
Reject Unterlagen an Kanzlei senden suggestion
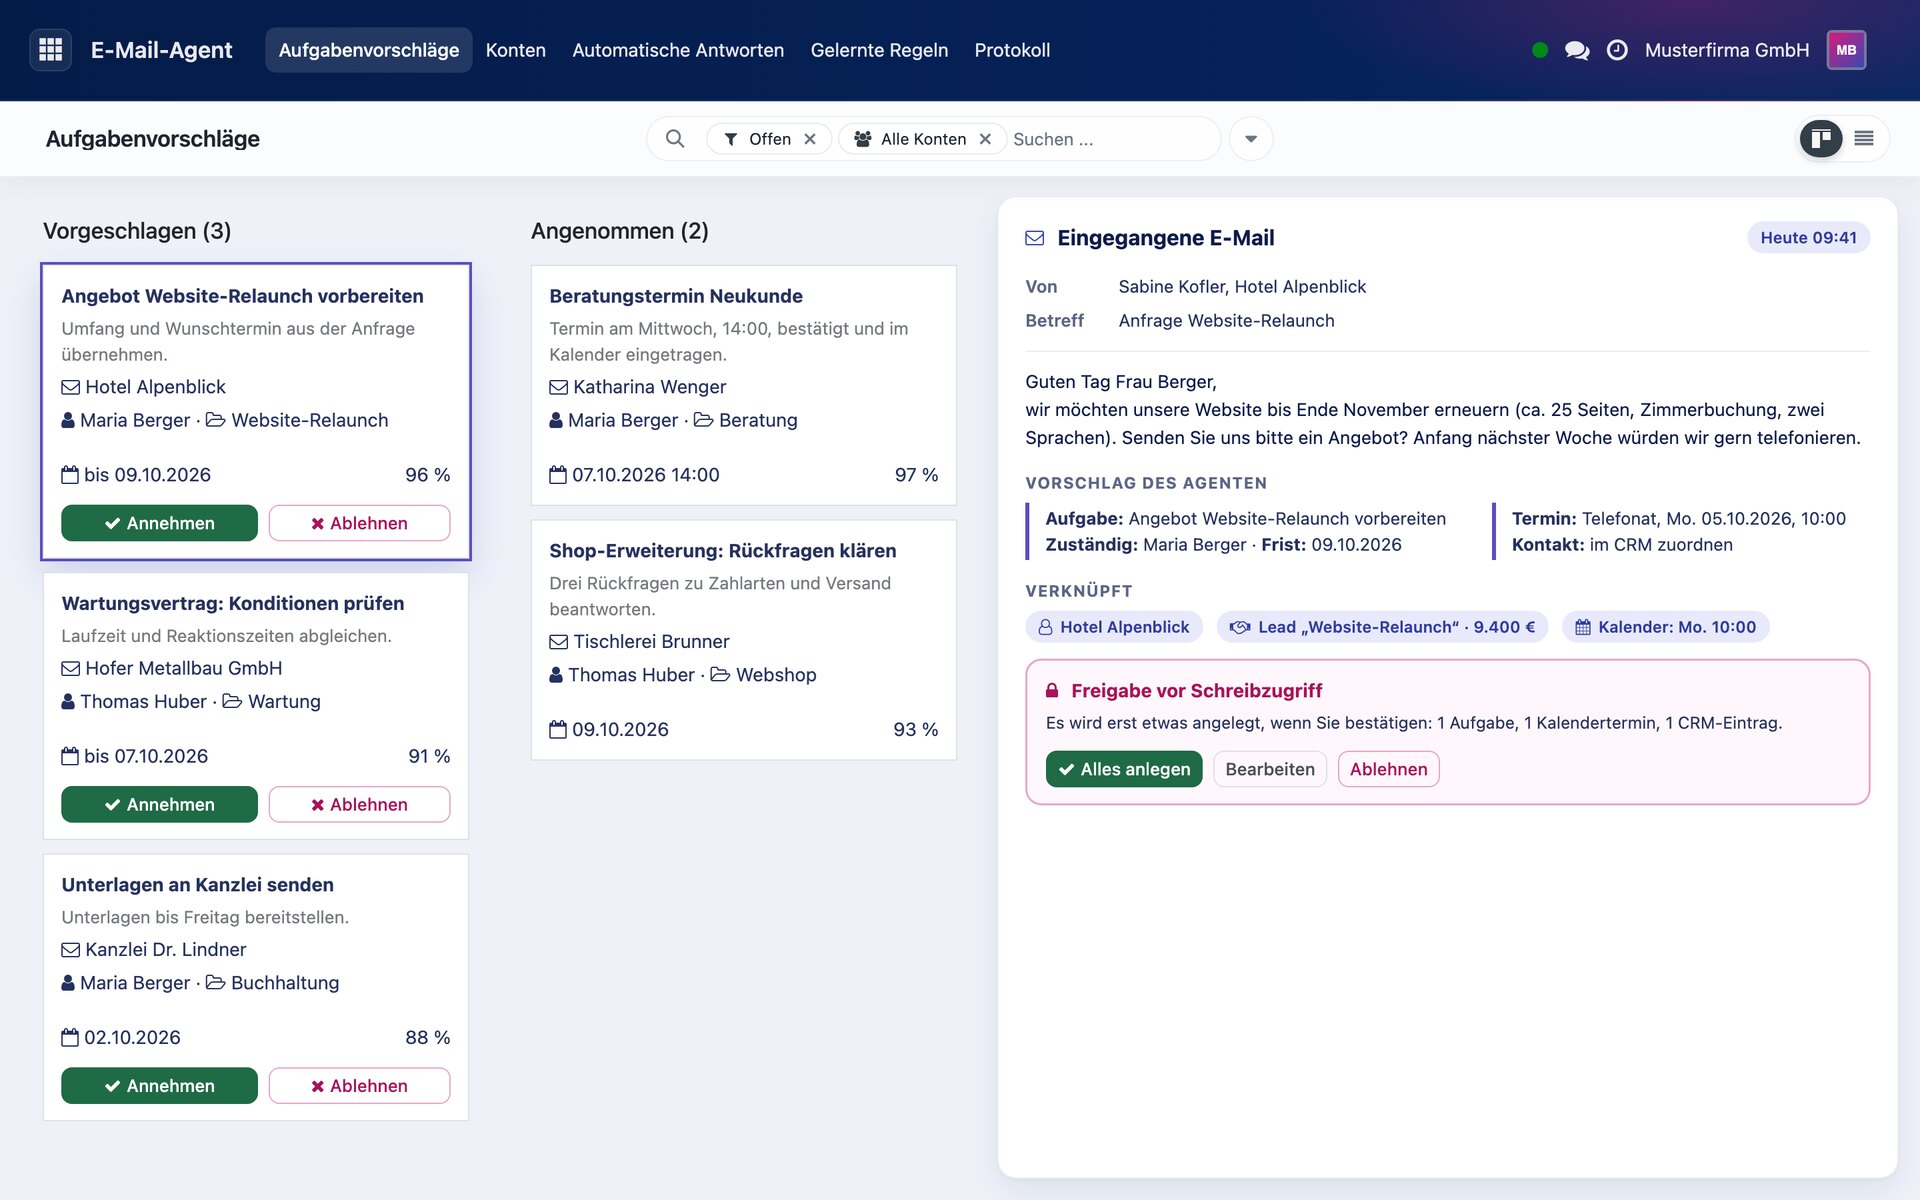[359, 1085]
